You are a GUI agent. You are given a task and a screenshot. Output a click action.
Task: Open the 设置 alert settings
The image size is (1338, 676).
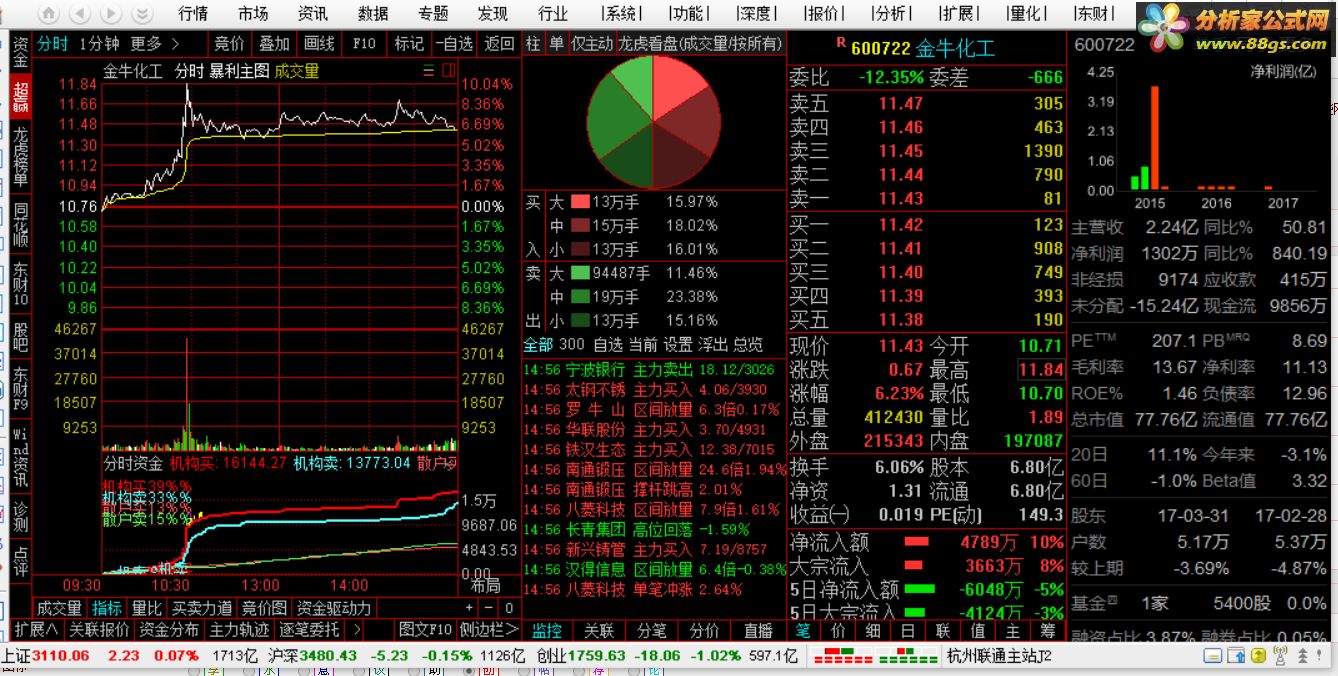679,344
